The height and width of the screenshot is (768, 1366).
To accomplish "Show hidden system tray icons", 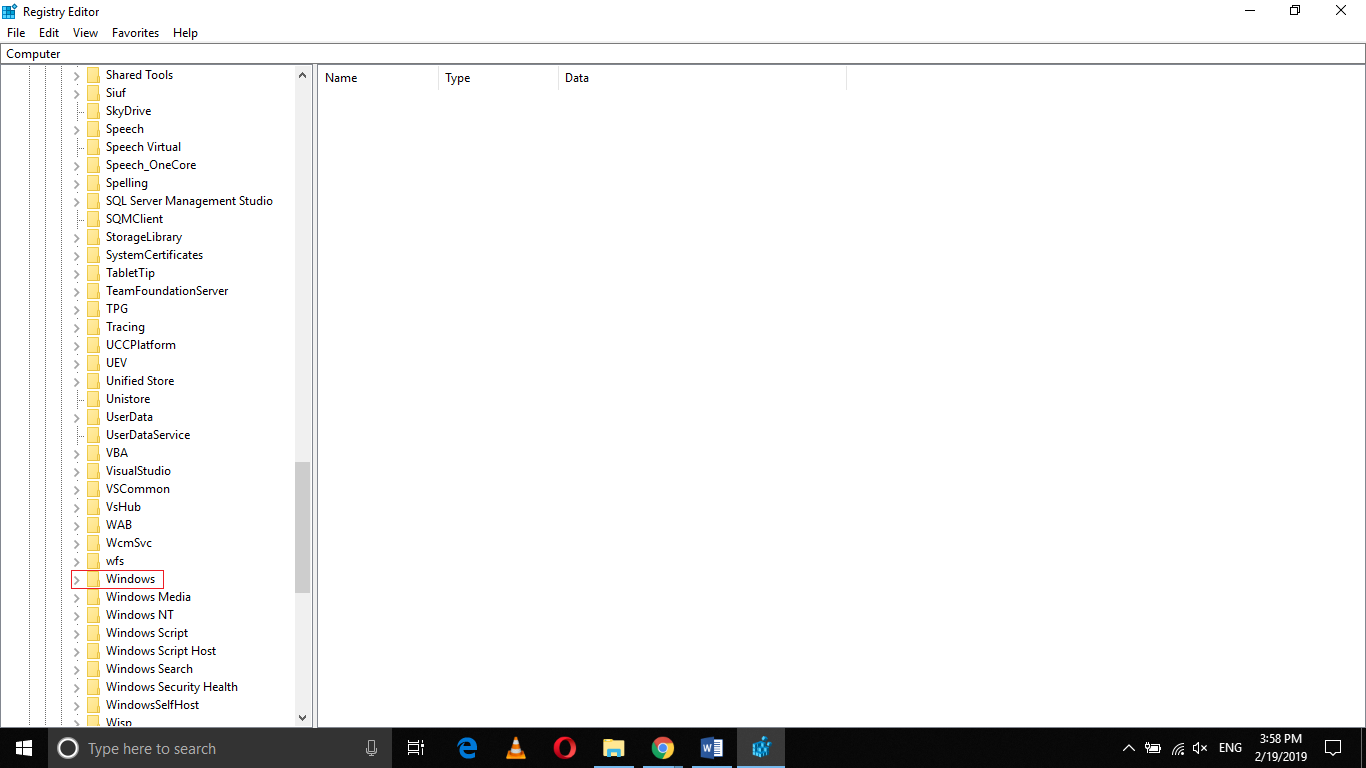I will click(1129, 748).
